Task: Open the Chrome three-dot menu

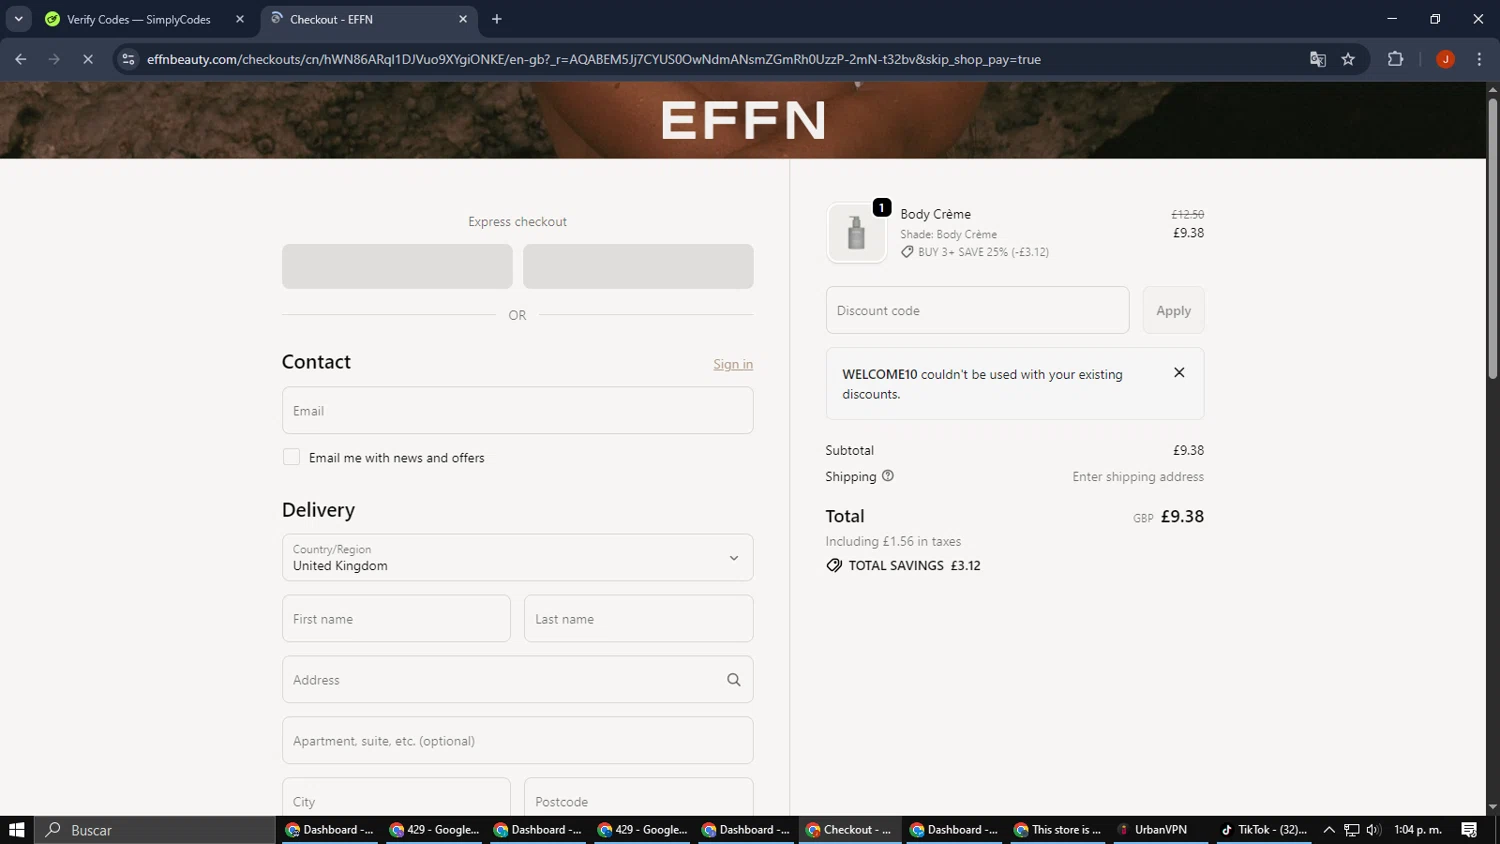Action: 1479,59
